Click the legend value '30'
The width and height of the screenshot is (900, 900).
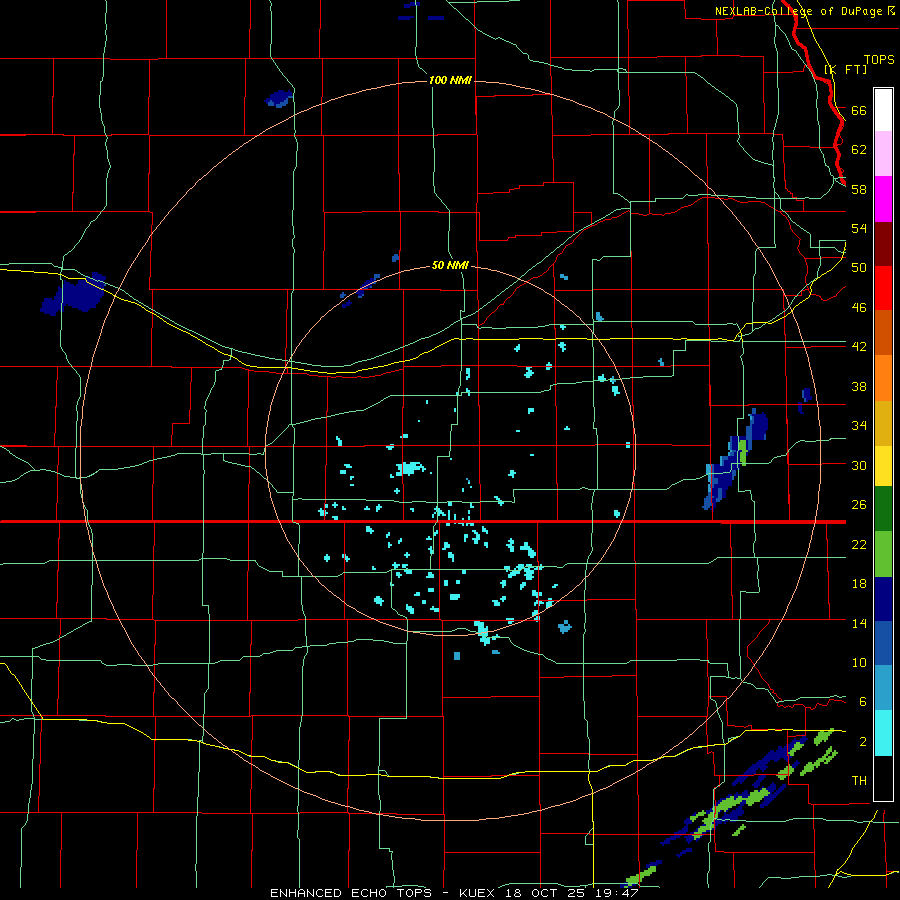pyautogui.click(x=859, y=465)
